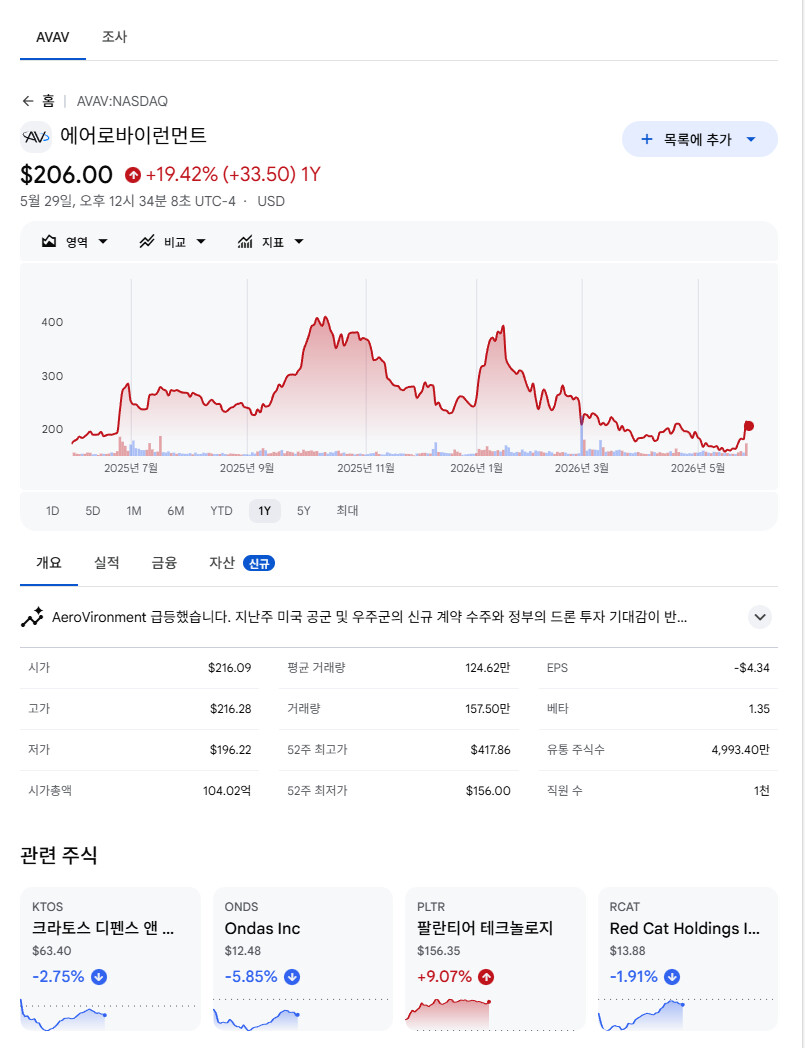Click the AeroVironment company logo icon
This screenshot has height=1048, width=805.
(x=35, y=137)
